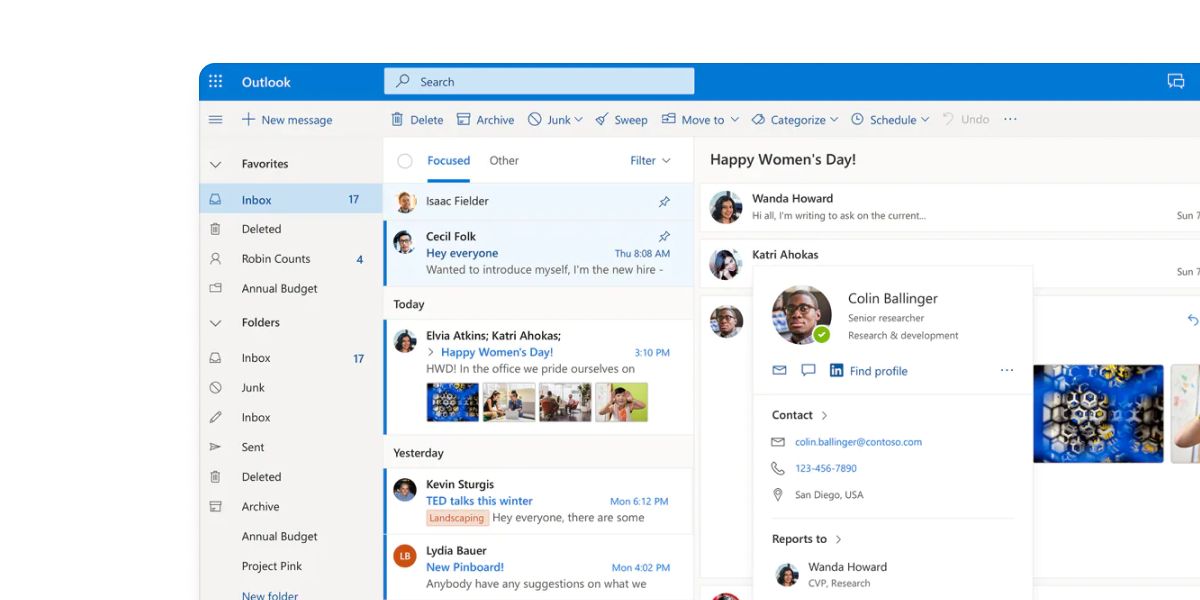Image resolution: width=1200 pixels, height=600 pixels.
Task: Unpin the Cecil Folk message
Action: click(664, 237)
